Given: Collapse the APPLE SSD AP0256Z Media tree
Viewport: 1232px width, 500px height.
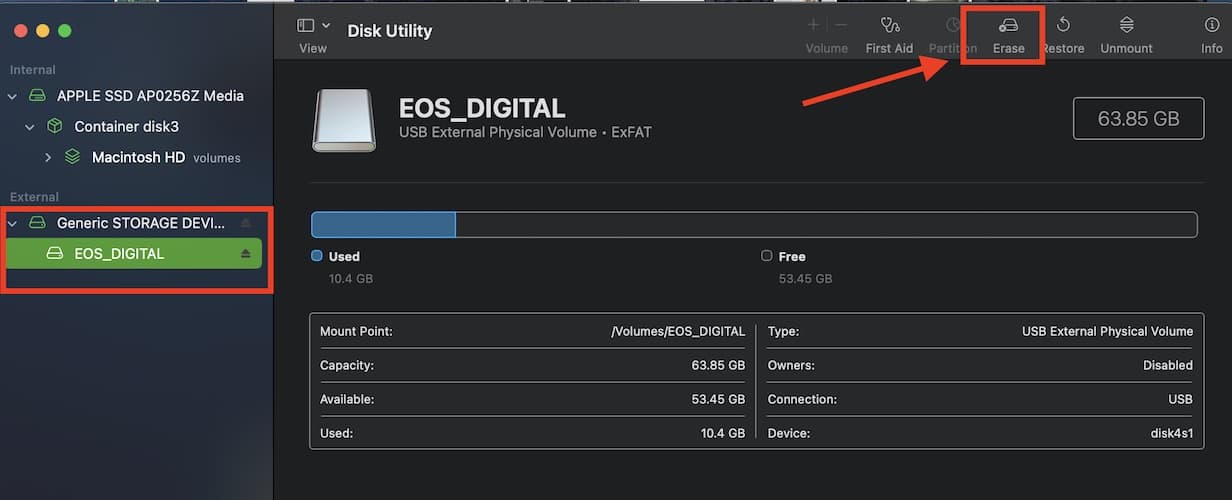Looking at the screenshot, I should pos(12,97).
